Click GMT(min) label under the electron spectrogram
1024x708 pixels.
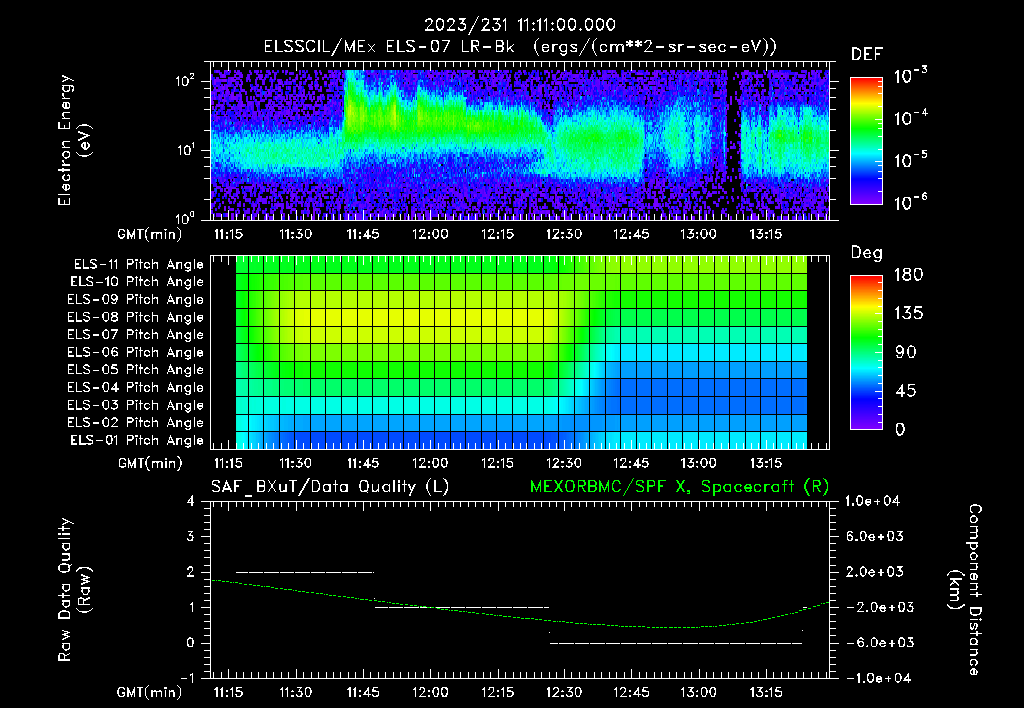click(150, 234)
